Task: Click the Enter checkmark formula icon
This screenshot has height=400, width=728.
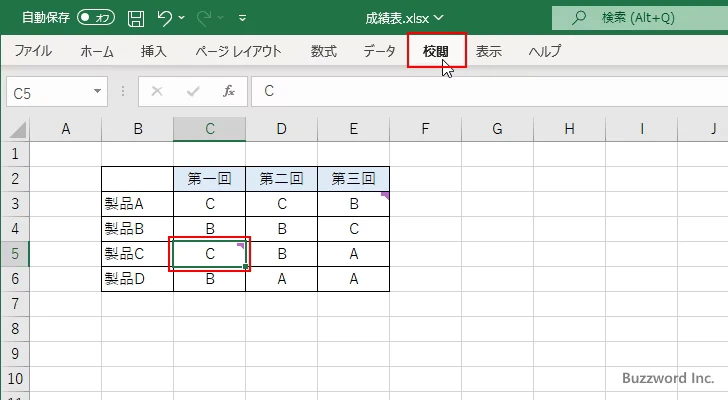Action: coord(193,91)
